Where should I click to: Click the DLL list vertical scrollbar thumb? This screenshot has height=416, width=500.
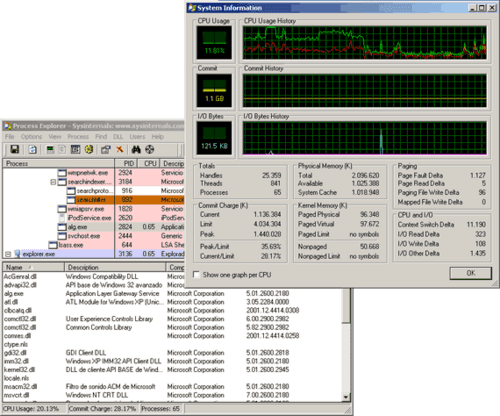point(346,306)
